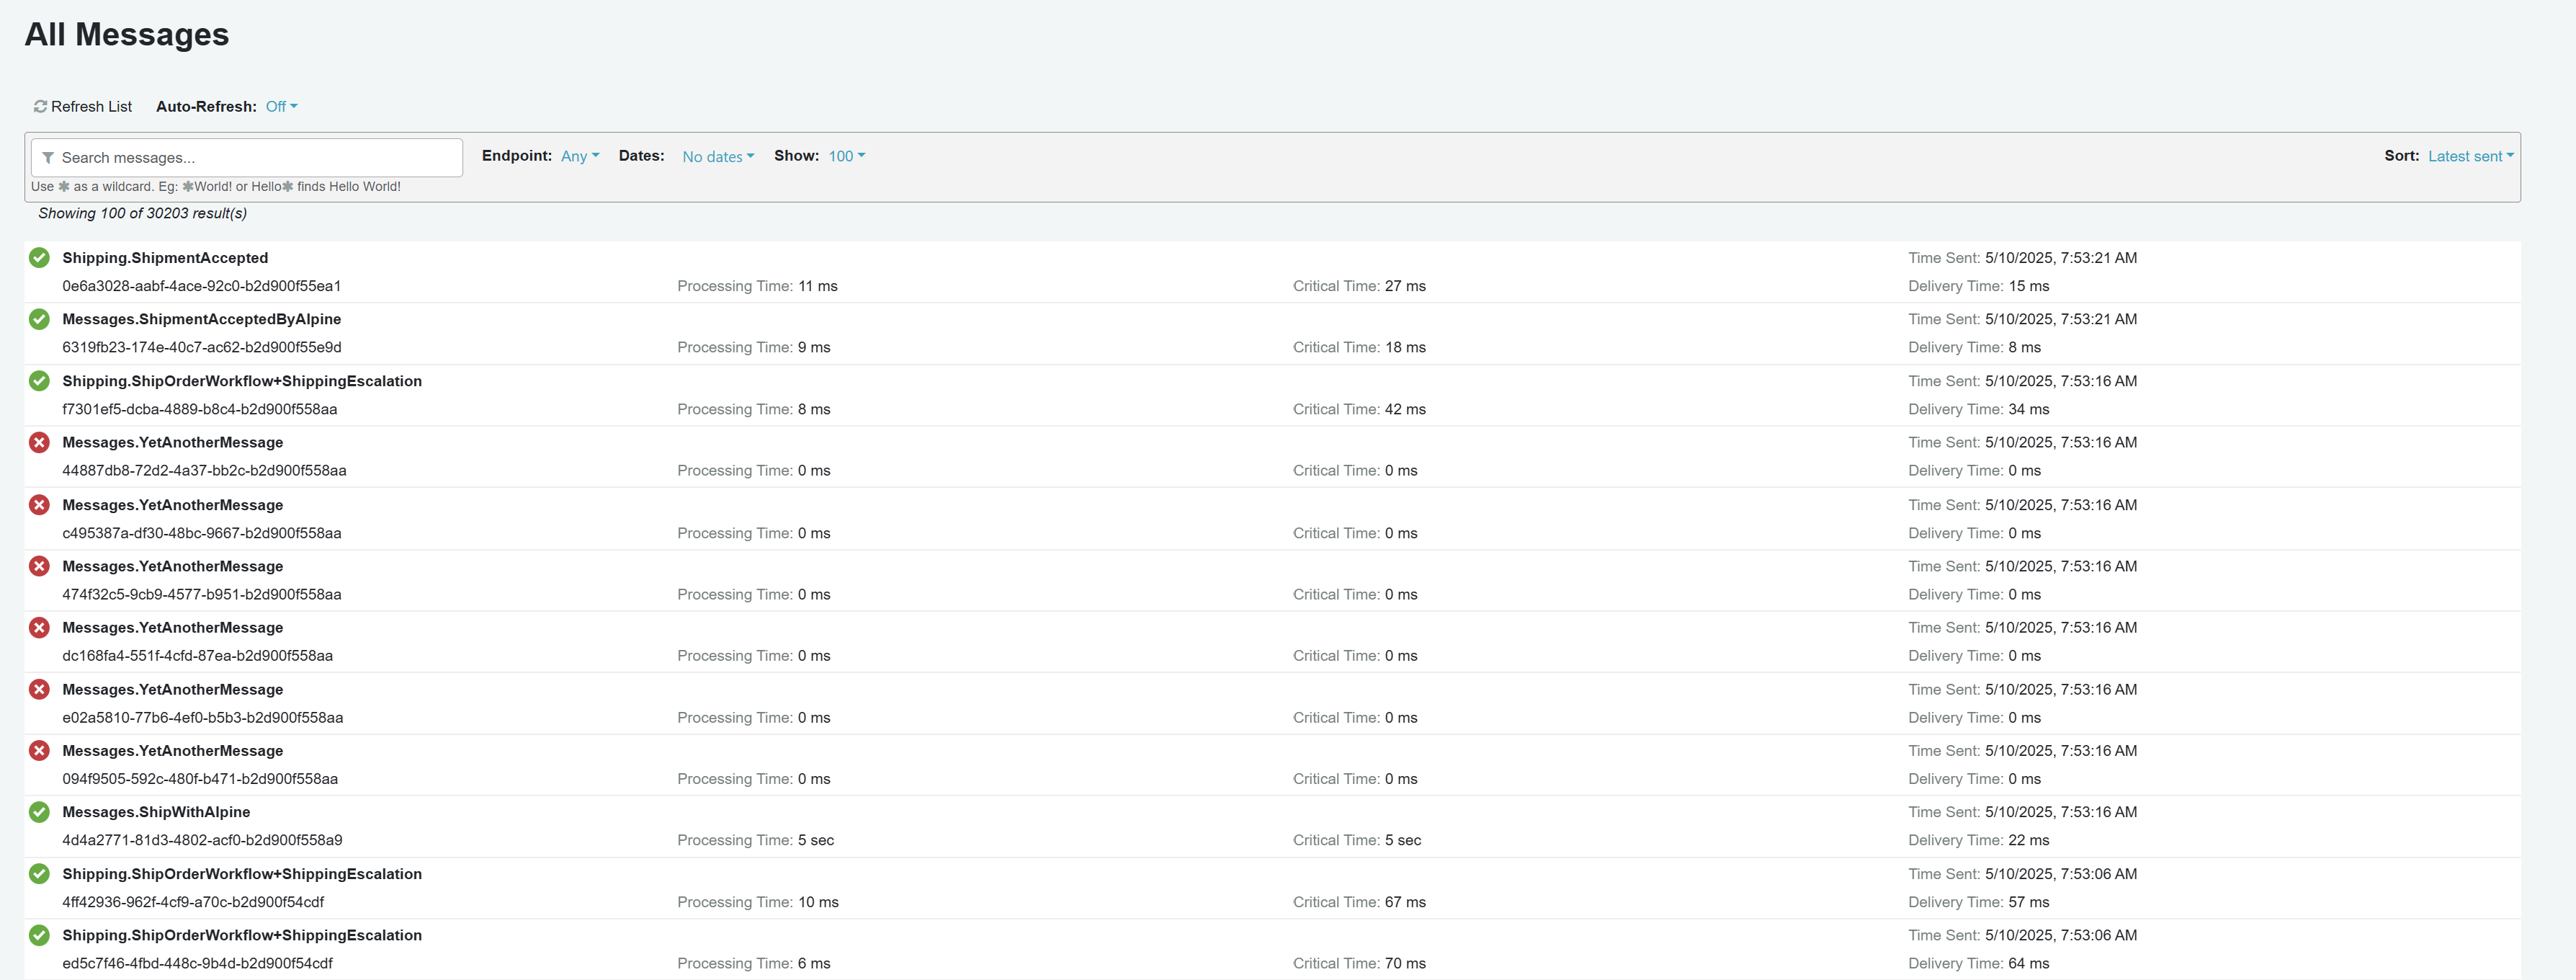Change Show 100 results dropdown
Image resolution: width=2576 pixels, height=980 pixels.
click(846, 156)
